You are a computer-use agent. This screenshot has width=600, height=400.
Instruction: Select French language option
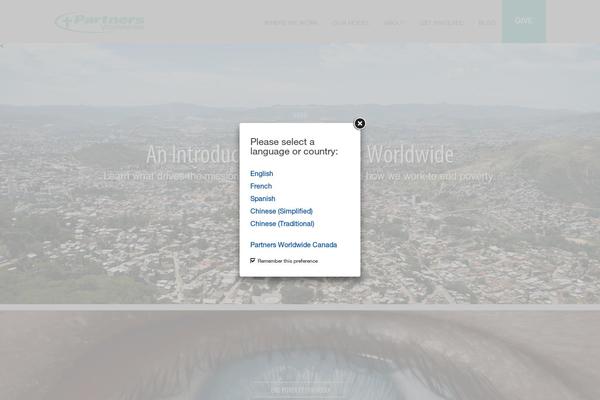(261, 186)
